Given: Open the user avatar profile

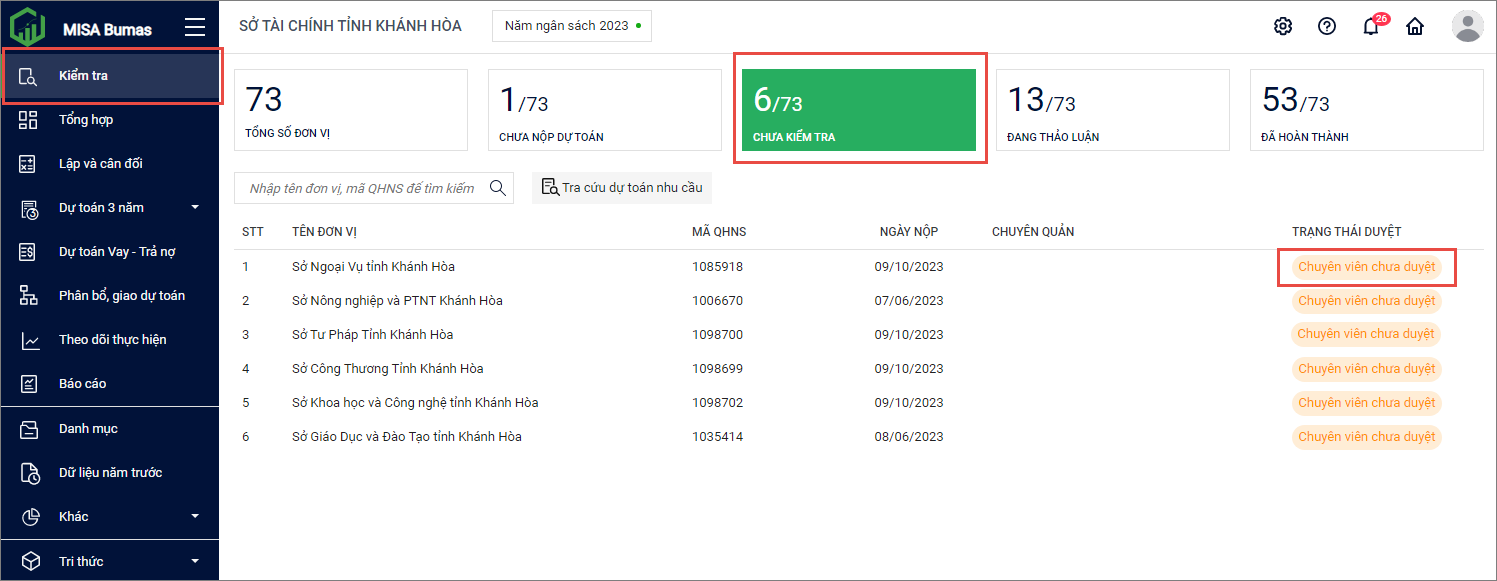Looking at the screenshot, I should (x=1467, y=26).
